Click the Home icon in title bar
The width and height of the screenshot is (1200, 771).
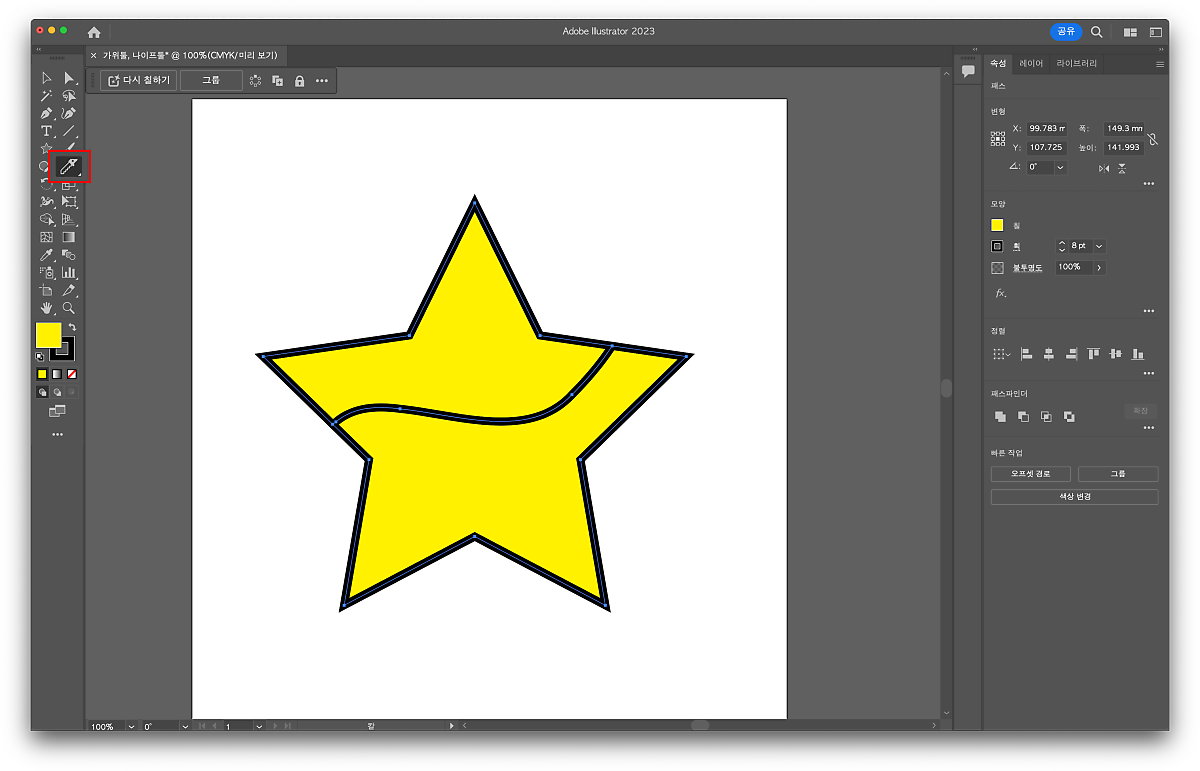(94, 32)
